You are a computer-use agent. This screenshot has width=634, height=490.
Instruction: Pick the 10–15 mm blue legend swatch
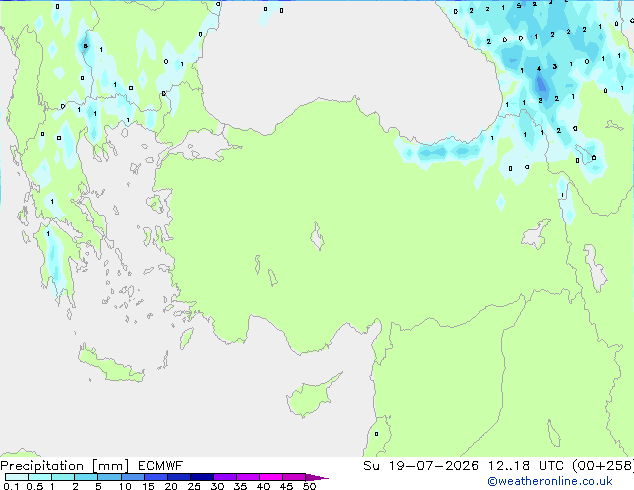(x=132, y=477)
